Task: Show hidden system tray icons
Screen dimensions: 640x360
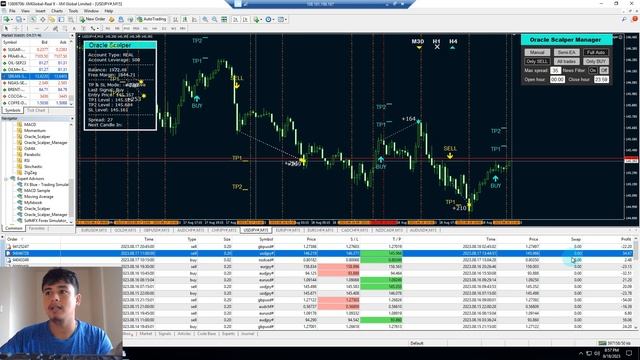Action: [x=580, y=353]
